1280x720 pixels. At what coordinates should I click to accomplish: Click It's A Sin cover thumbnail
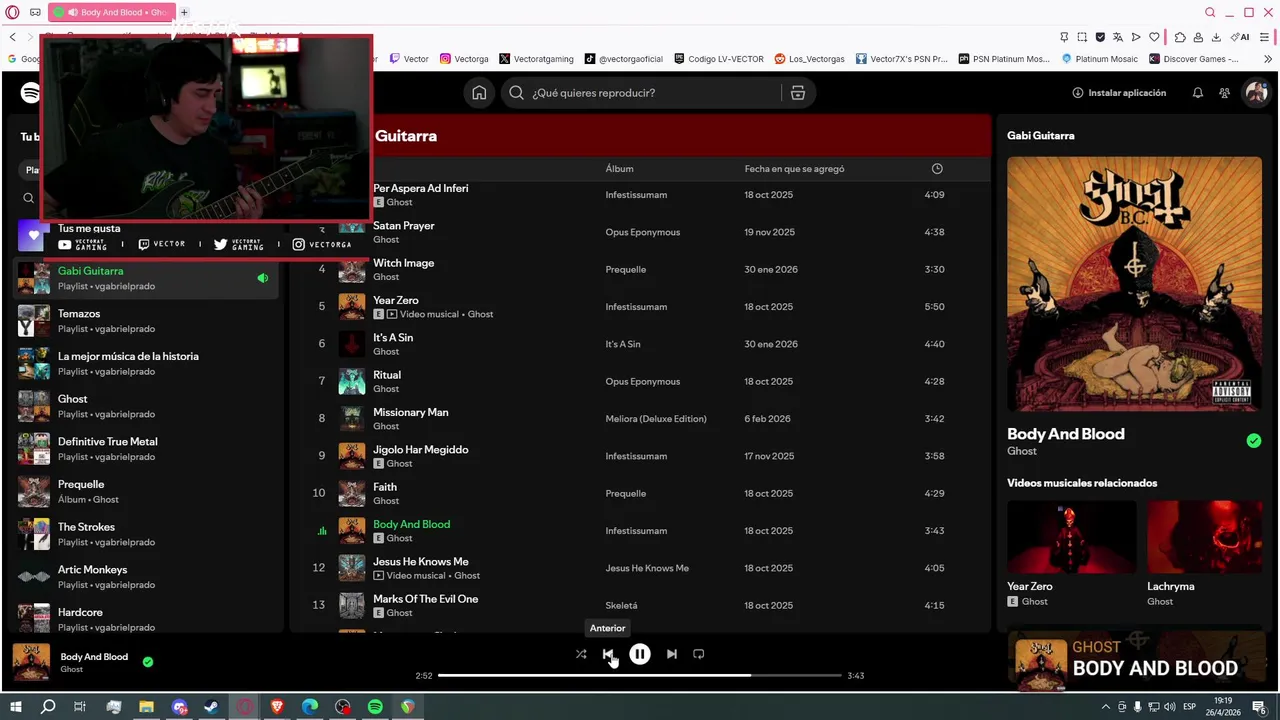tap(352, 344)
